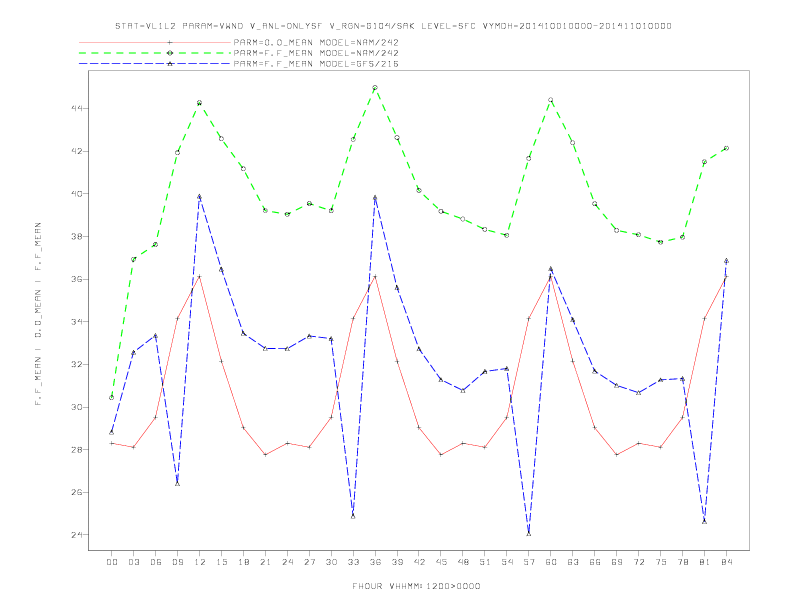Click the x-axis forecast hour label 39

coord(397,562)
